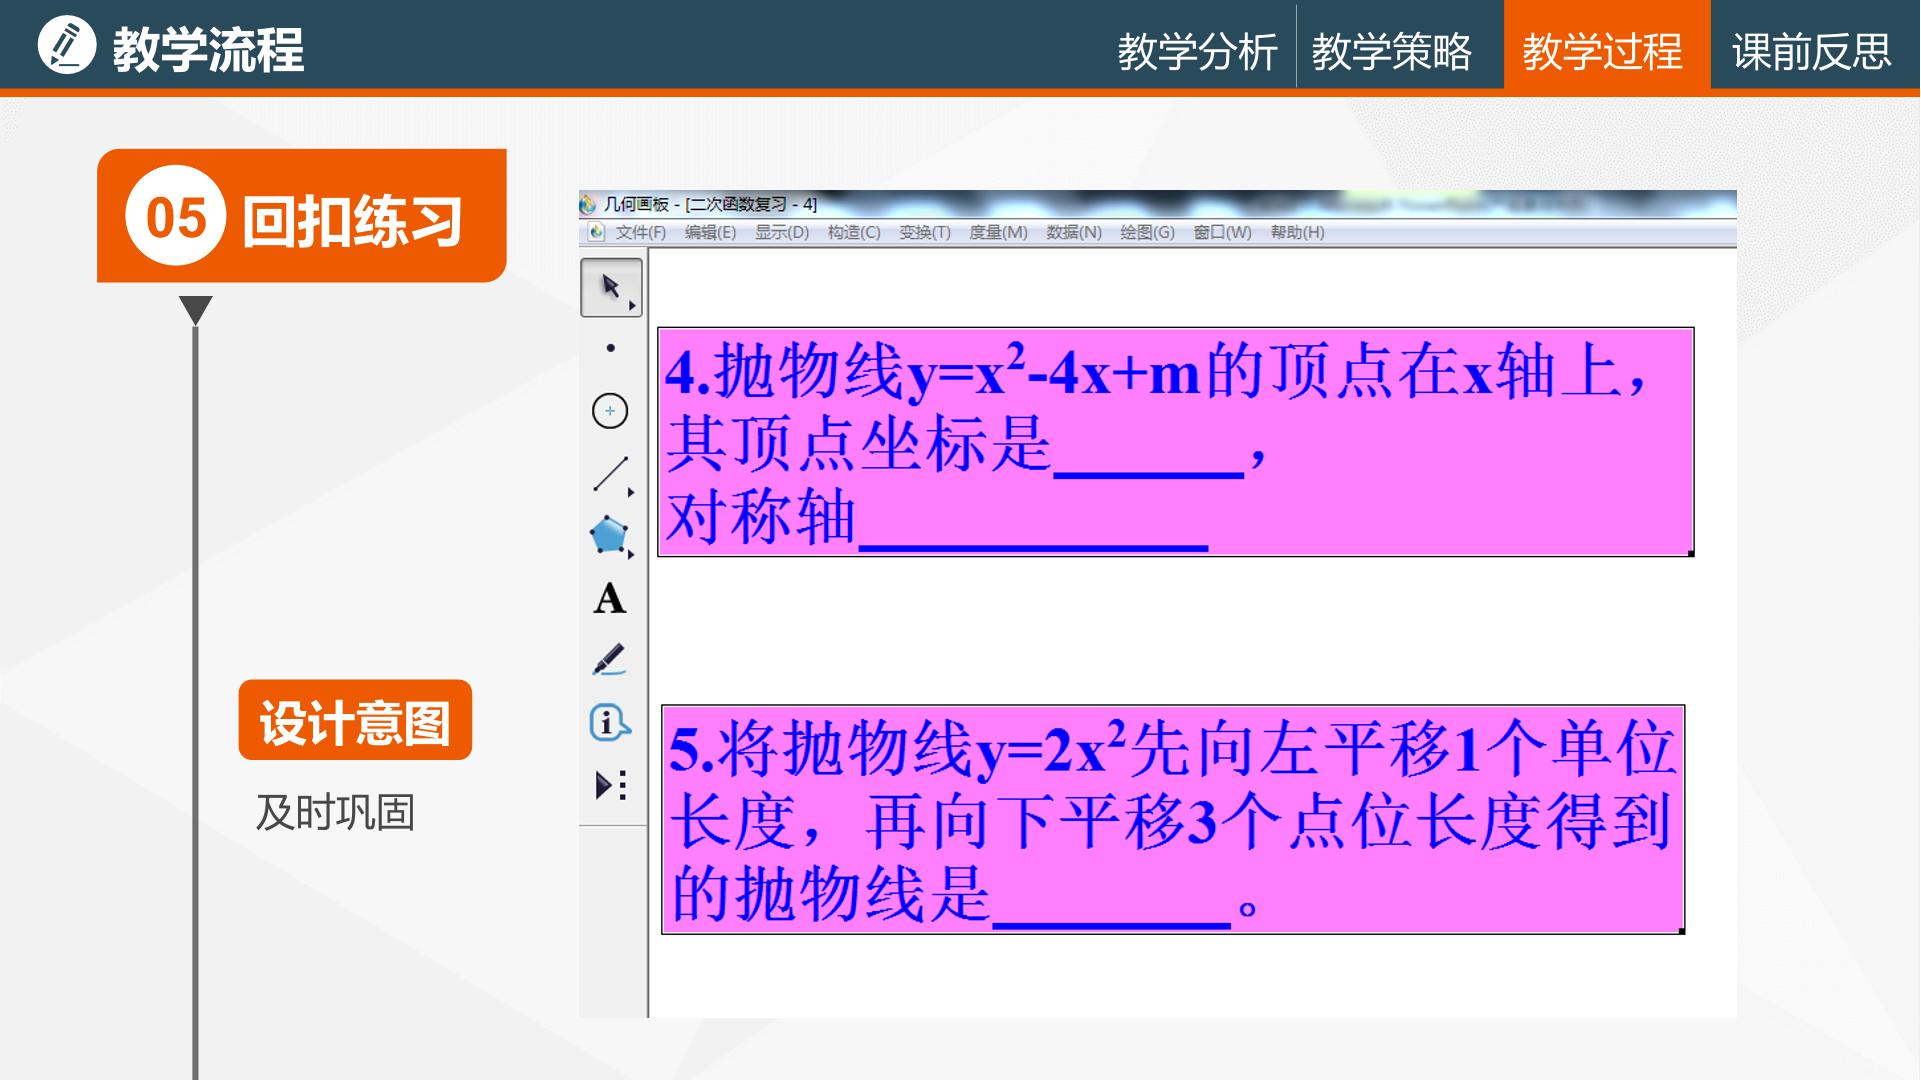This screenshot has width=1921, height=1080.
Task: Select the Point tool
Action: 611,348
